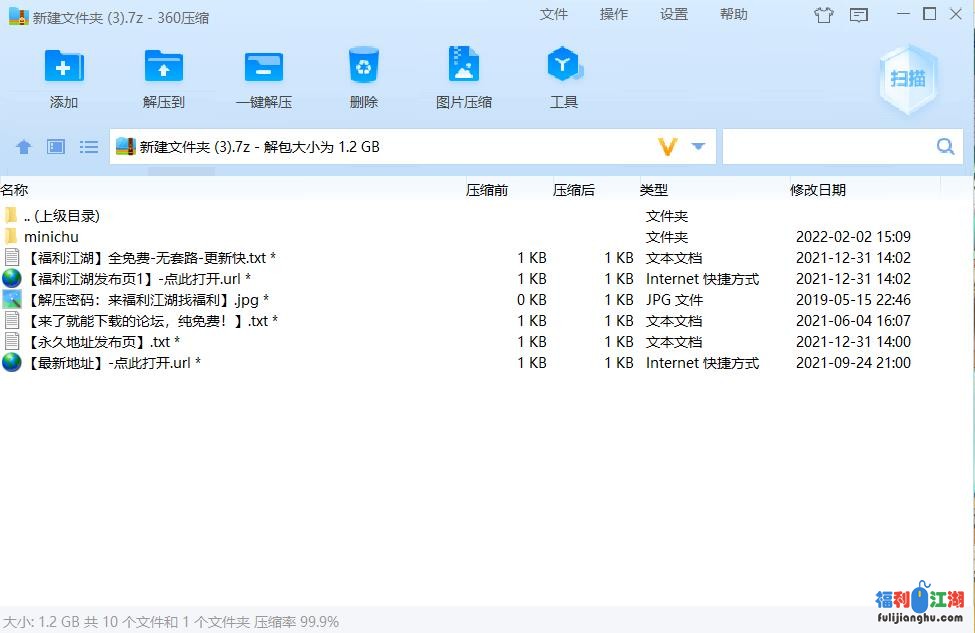
Task: Select the minichu folder
Action: point(51,237)
